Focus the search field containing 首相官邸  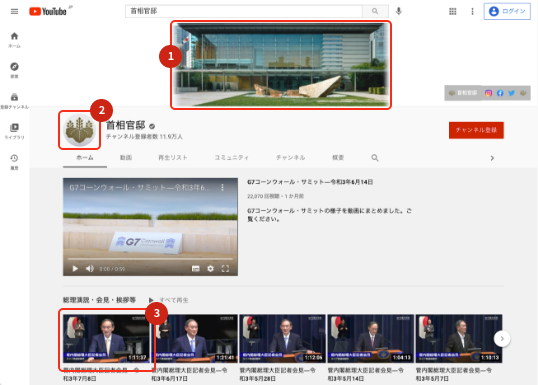click(x=244, y=11)
